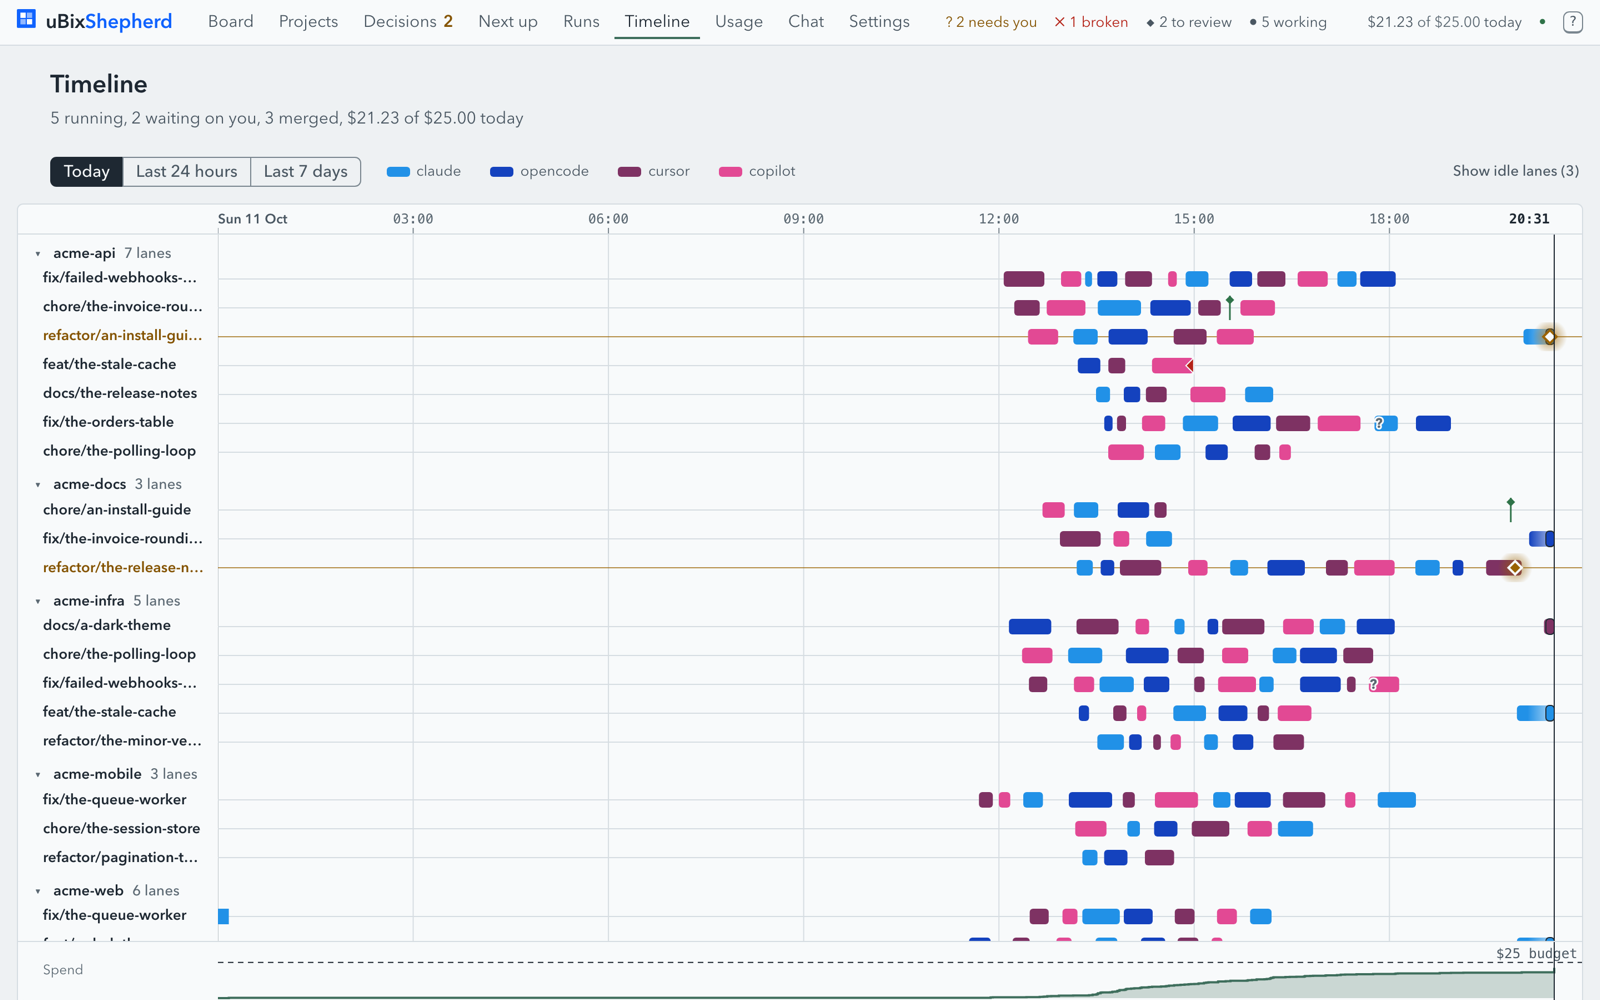
Task: Open the Usage tab
Action: coord(739,21)
